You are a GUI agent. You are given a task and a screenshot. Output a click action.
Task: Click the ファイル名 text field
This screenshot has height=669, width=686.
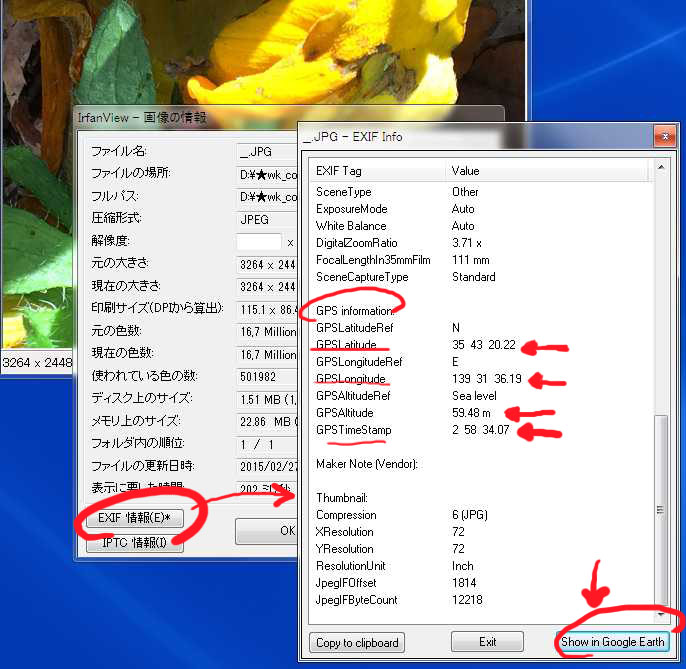(266, 152)
